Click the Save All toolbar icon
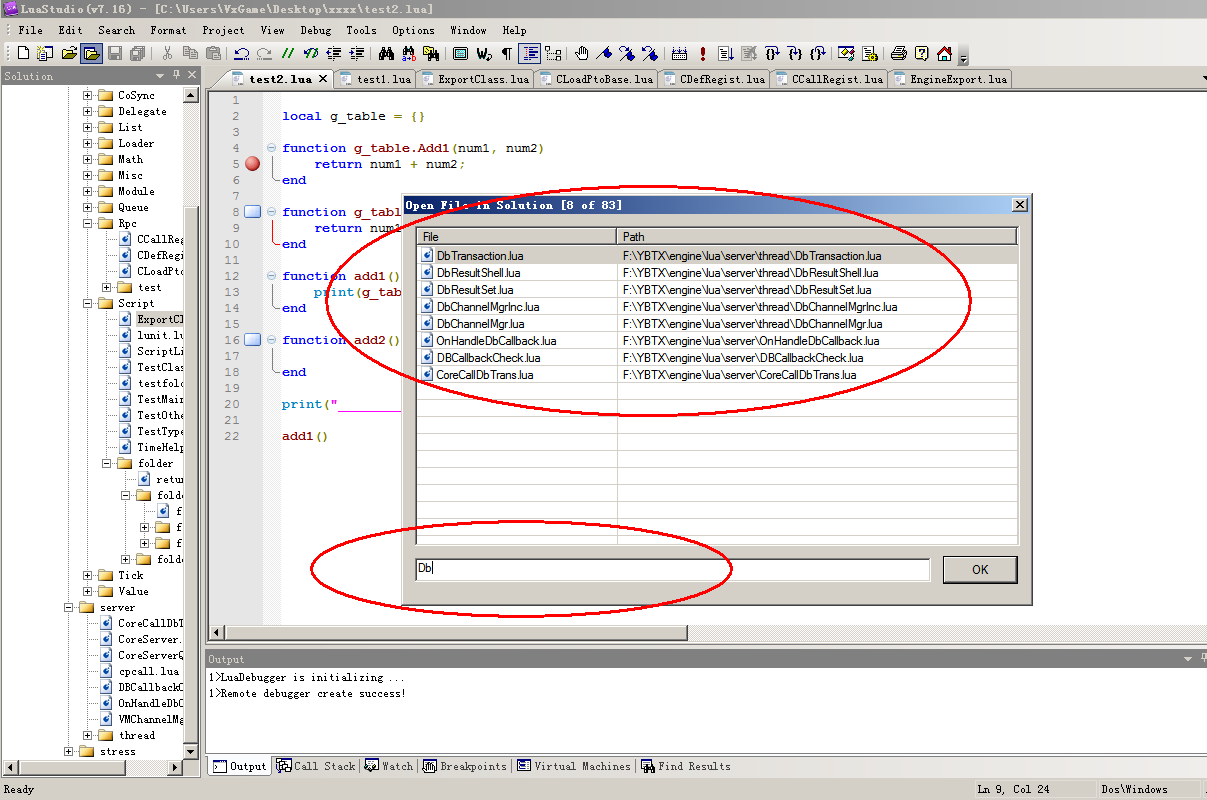The width and height of the screenshot is (1207, 800). 137,53
